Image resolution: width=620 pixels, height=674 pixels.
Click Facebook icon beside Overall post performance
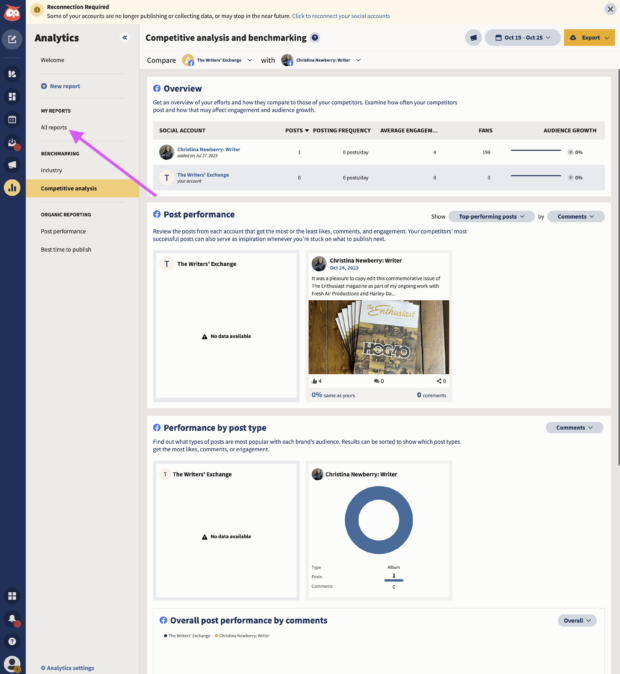163,620
